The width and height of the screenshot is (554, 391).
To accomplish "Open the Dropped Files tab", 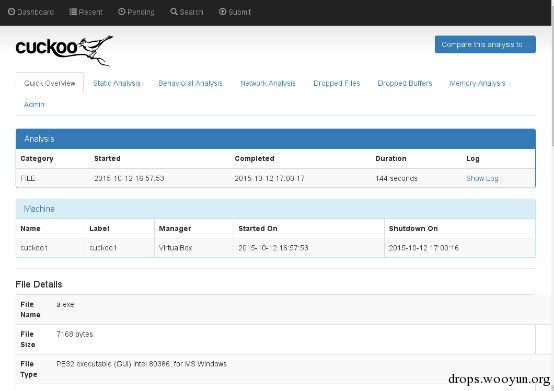I will click(337, 83).
